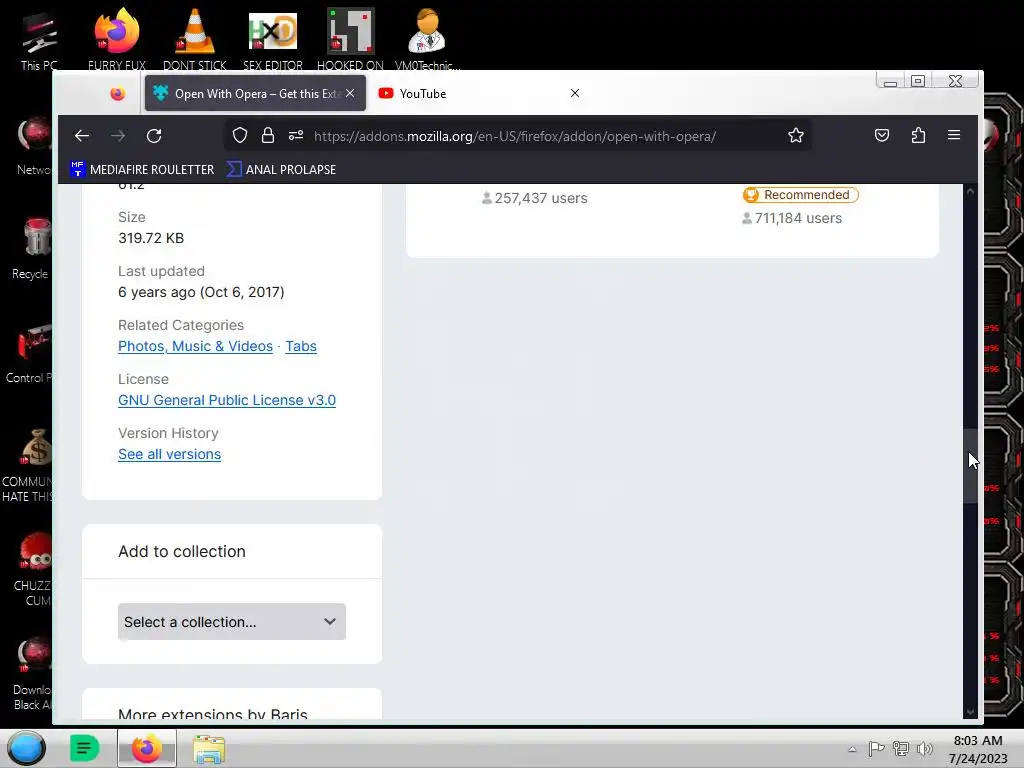The image size is (1024, 768).
Task: Open volume speaker tray icon
Action: click(x=924, y=748)
